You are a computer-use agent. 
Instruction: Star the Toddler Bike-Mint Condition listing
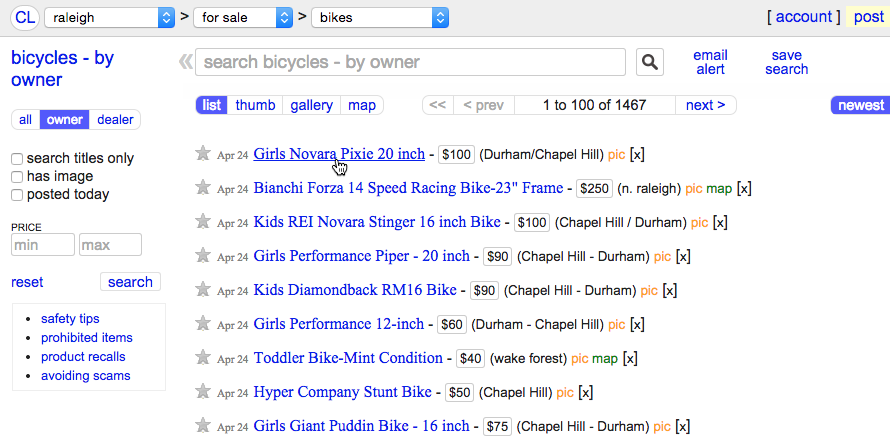click(x=203, y=358)
